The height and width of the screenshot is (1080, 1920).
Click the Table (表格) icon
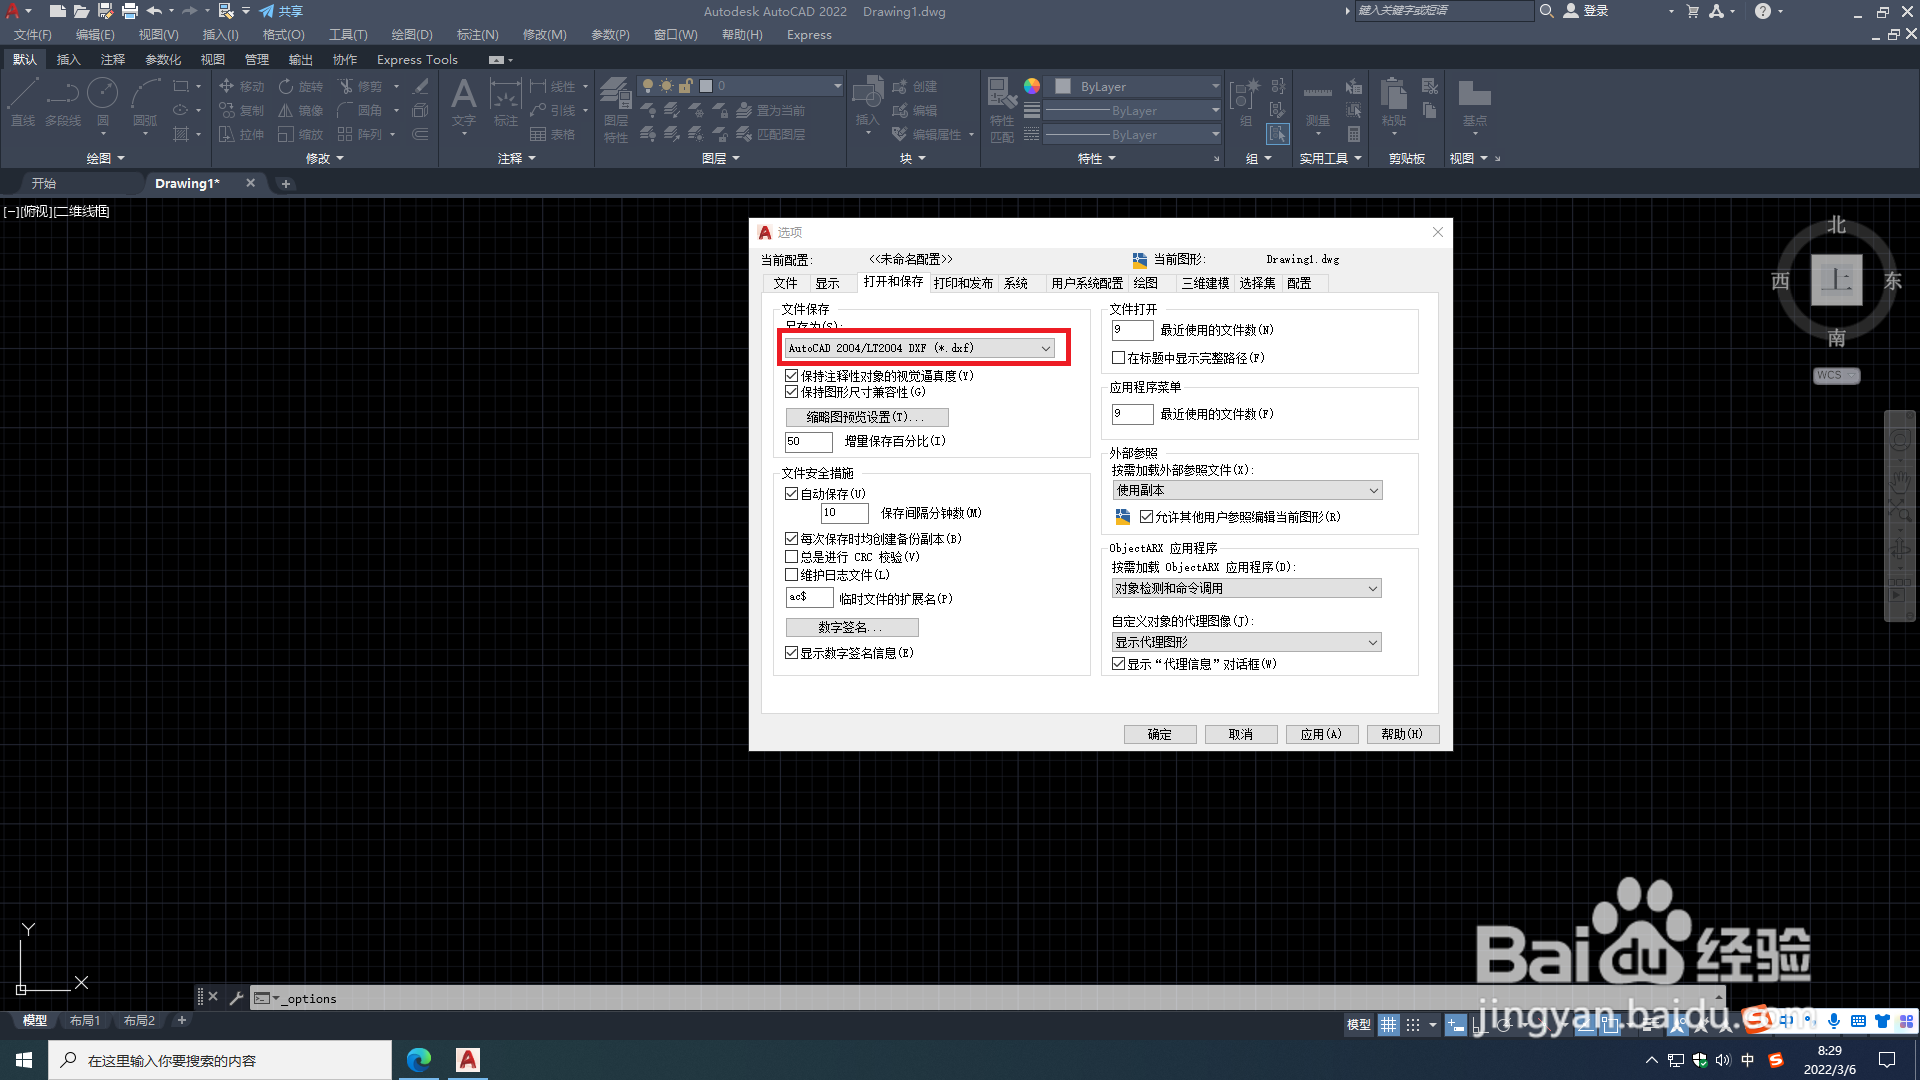tap(552, 134)
